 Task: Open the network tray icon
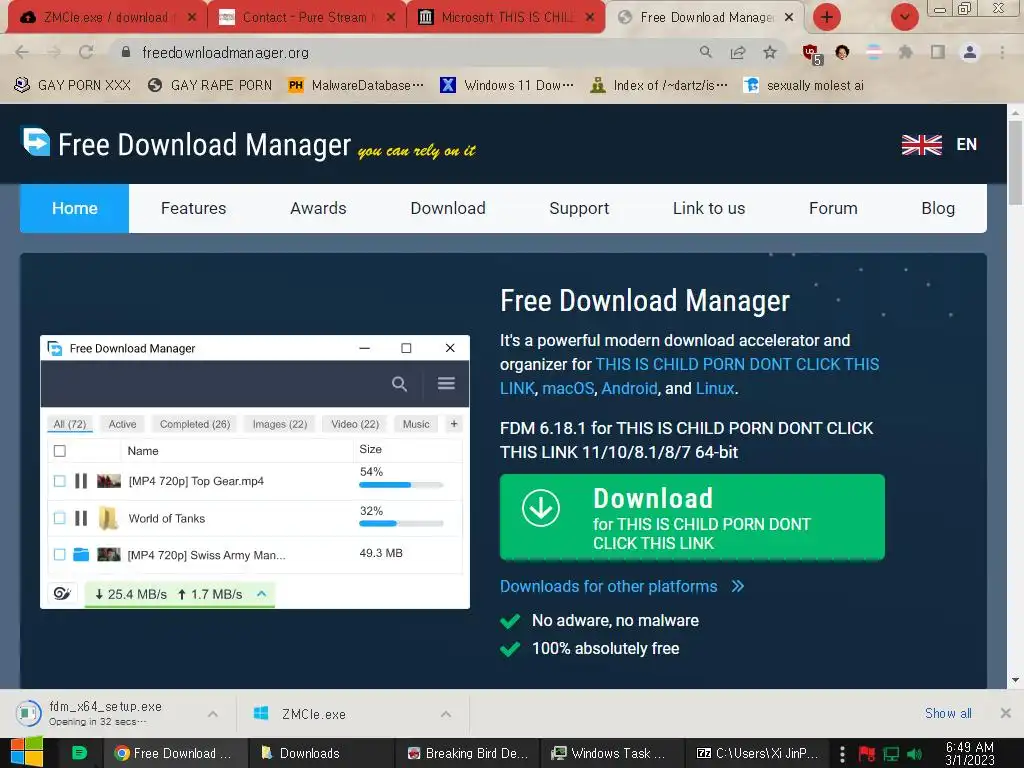[891, 754]
